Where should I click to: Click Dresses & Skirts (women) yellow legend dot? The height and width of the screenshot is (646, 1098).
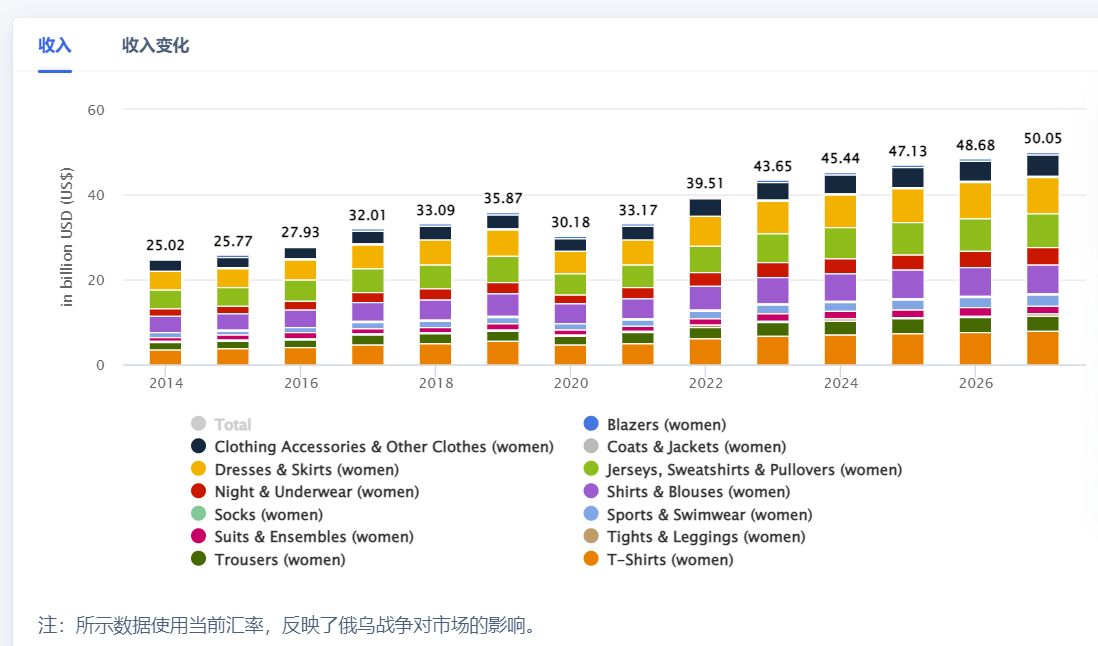(198, 469)
